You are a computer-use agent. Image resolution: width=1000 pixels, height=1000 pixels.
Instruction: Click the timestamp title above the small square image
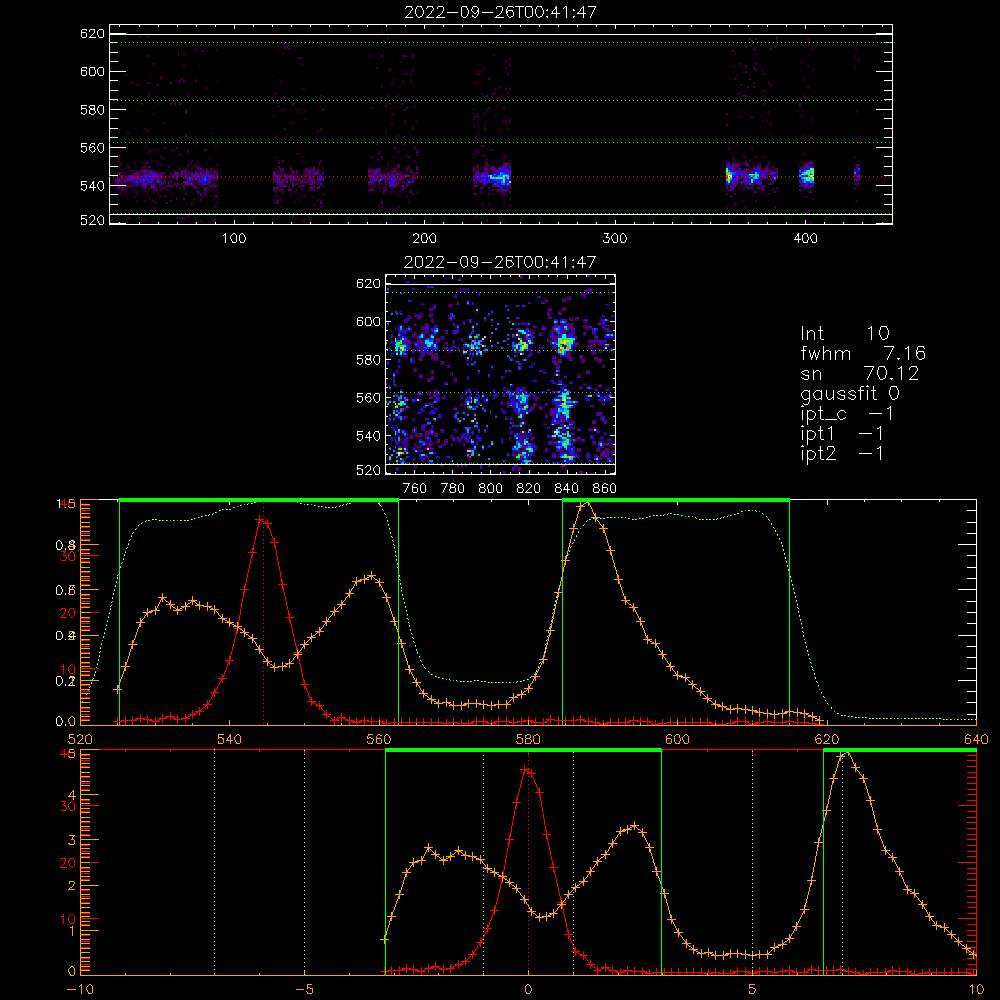501,261
